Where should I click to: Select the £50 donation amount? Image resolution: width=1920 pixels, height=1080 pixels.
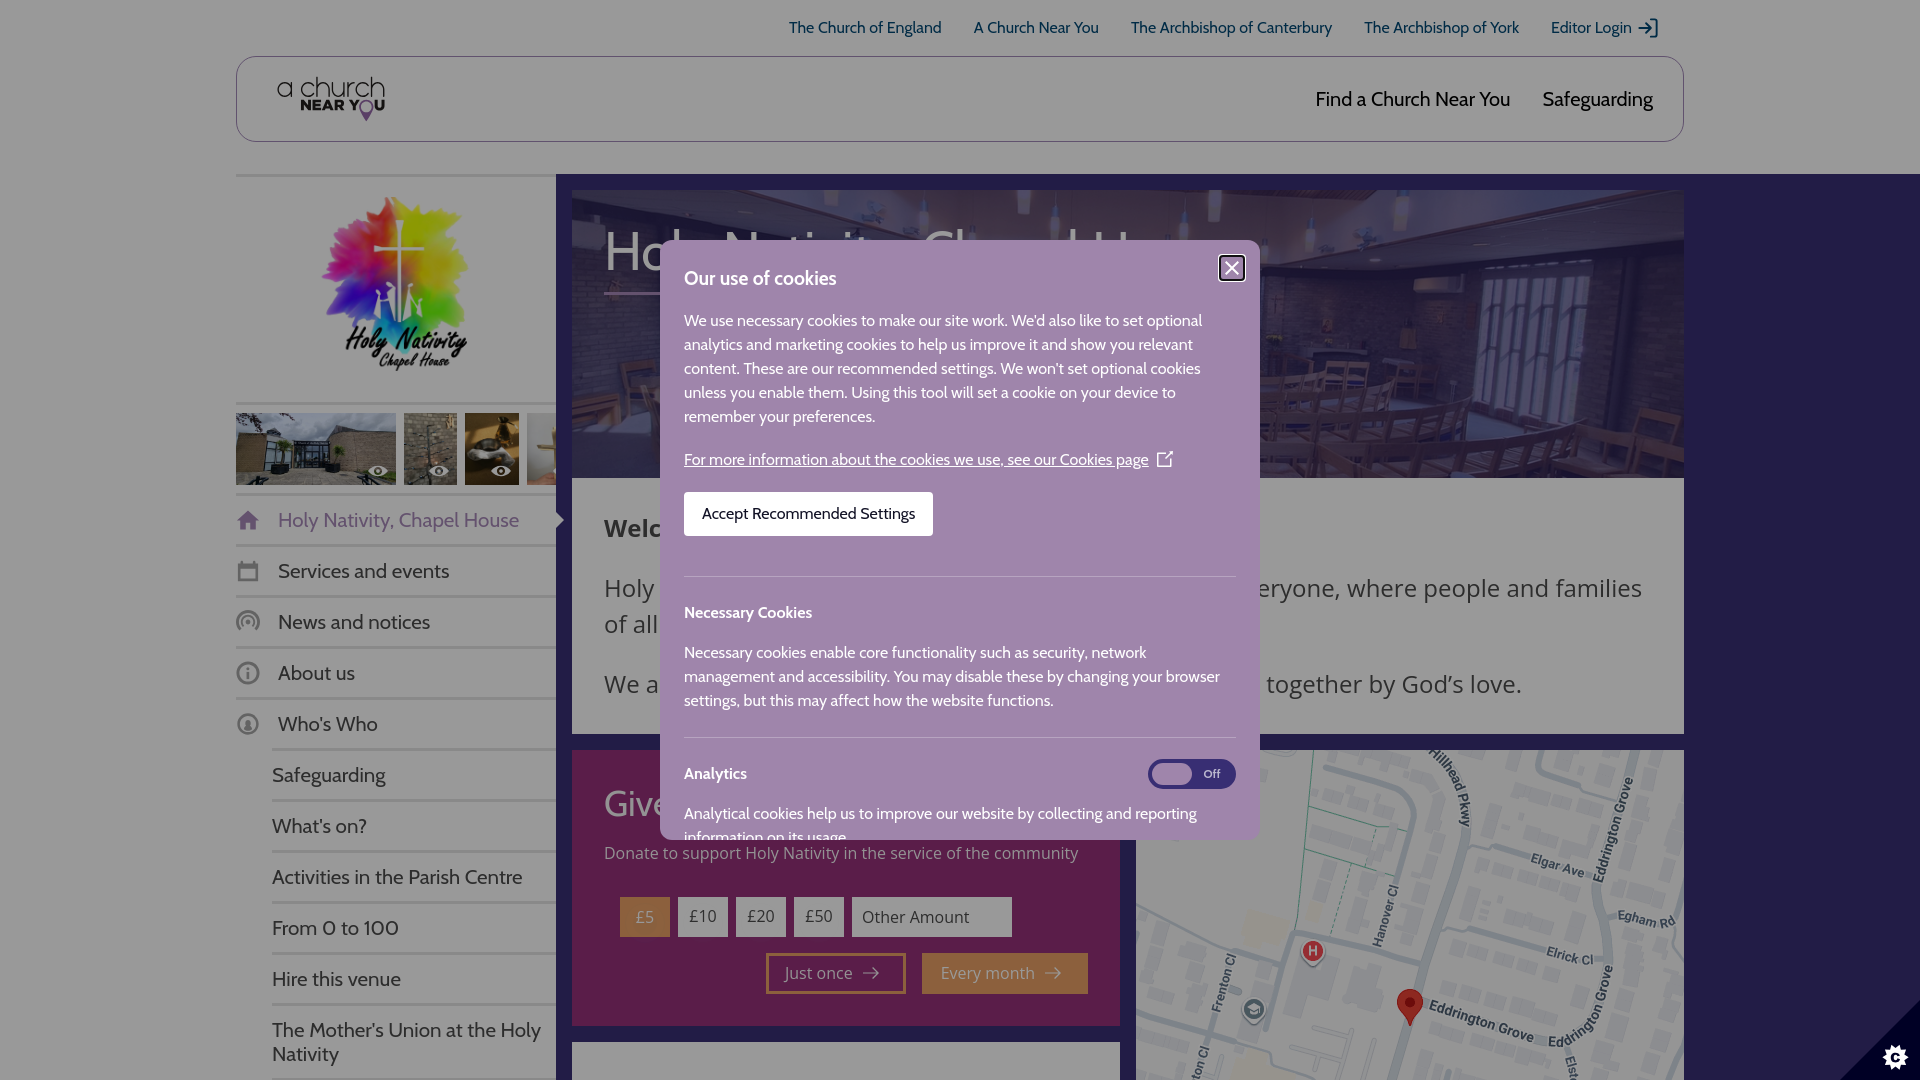819,917
